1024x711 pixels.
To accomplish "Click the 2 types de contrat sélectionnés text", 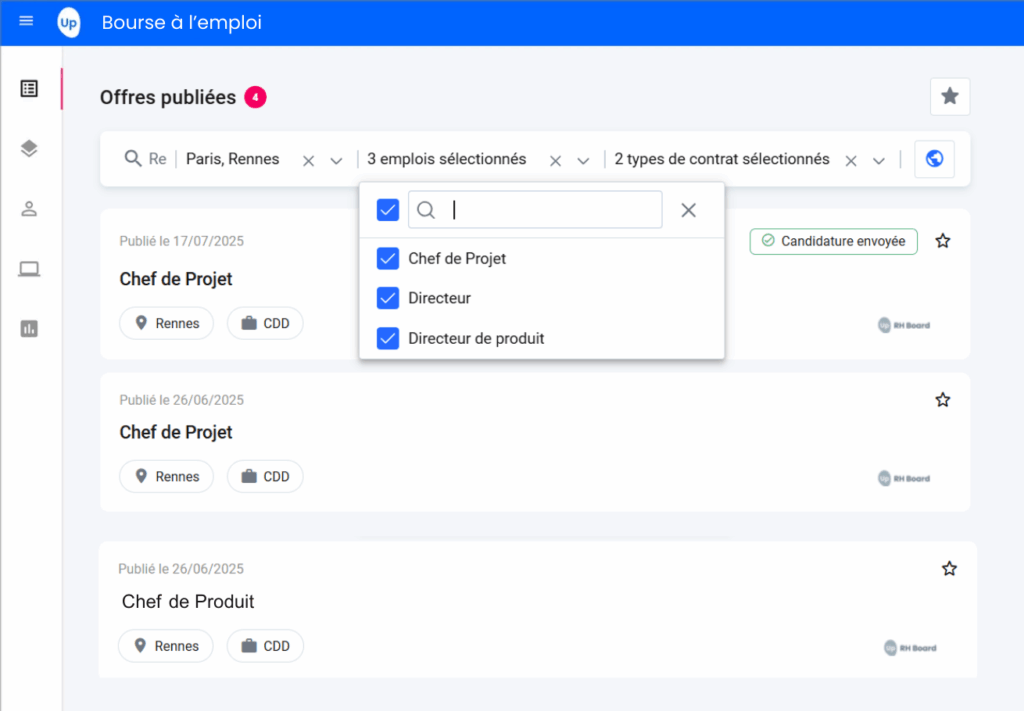I will 722,159.
